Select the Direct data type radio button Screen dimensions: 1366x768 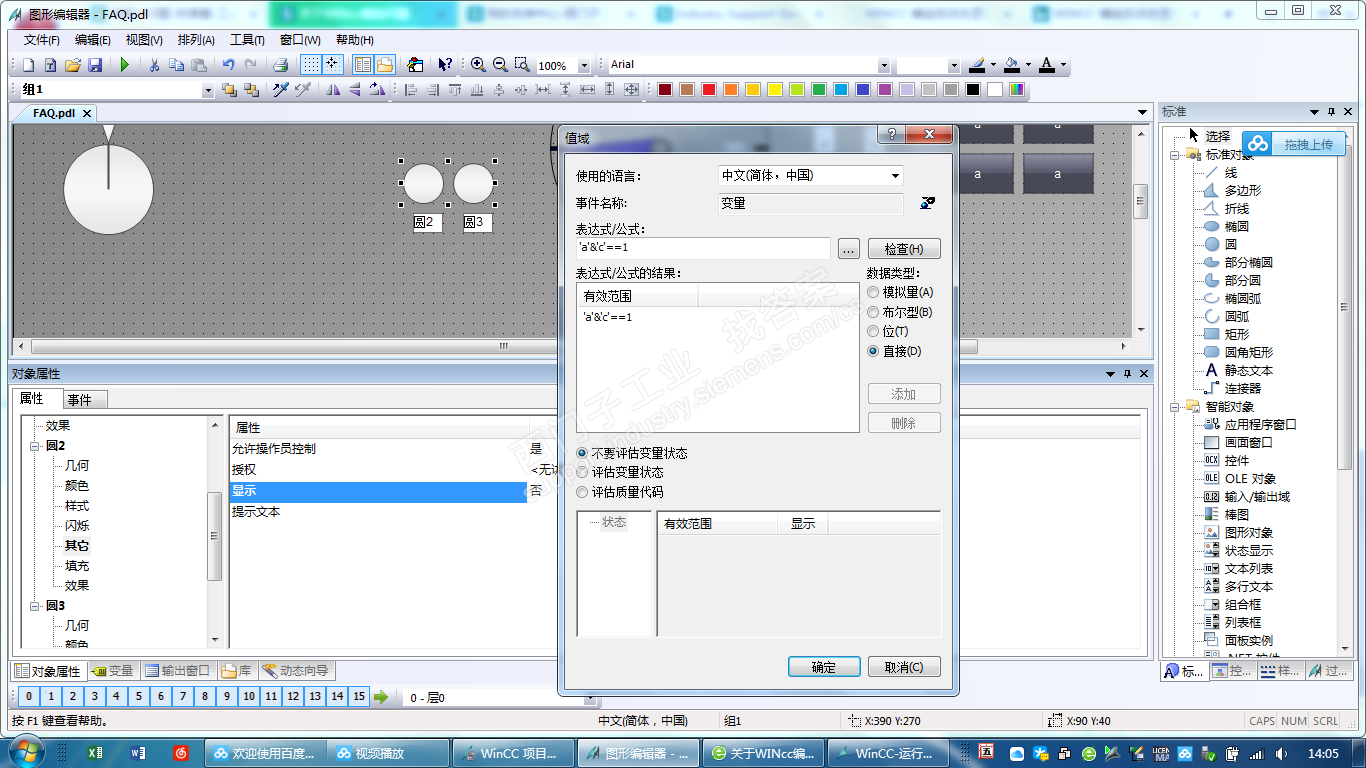[x=874, y=351]
